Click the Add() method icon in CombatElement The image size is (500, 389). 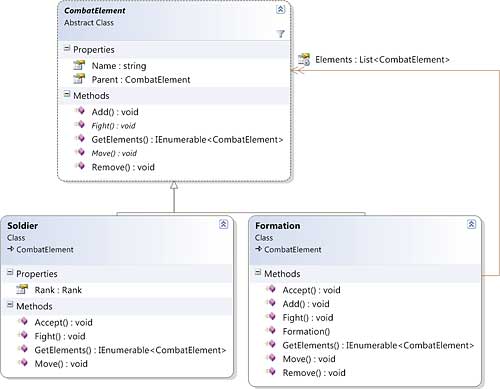[80, 111]
